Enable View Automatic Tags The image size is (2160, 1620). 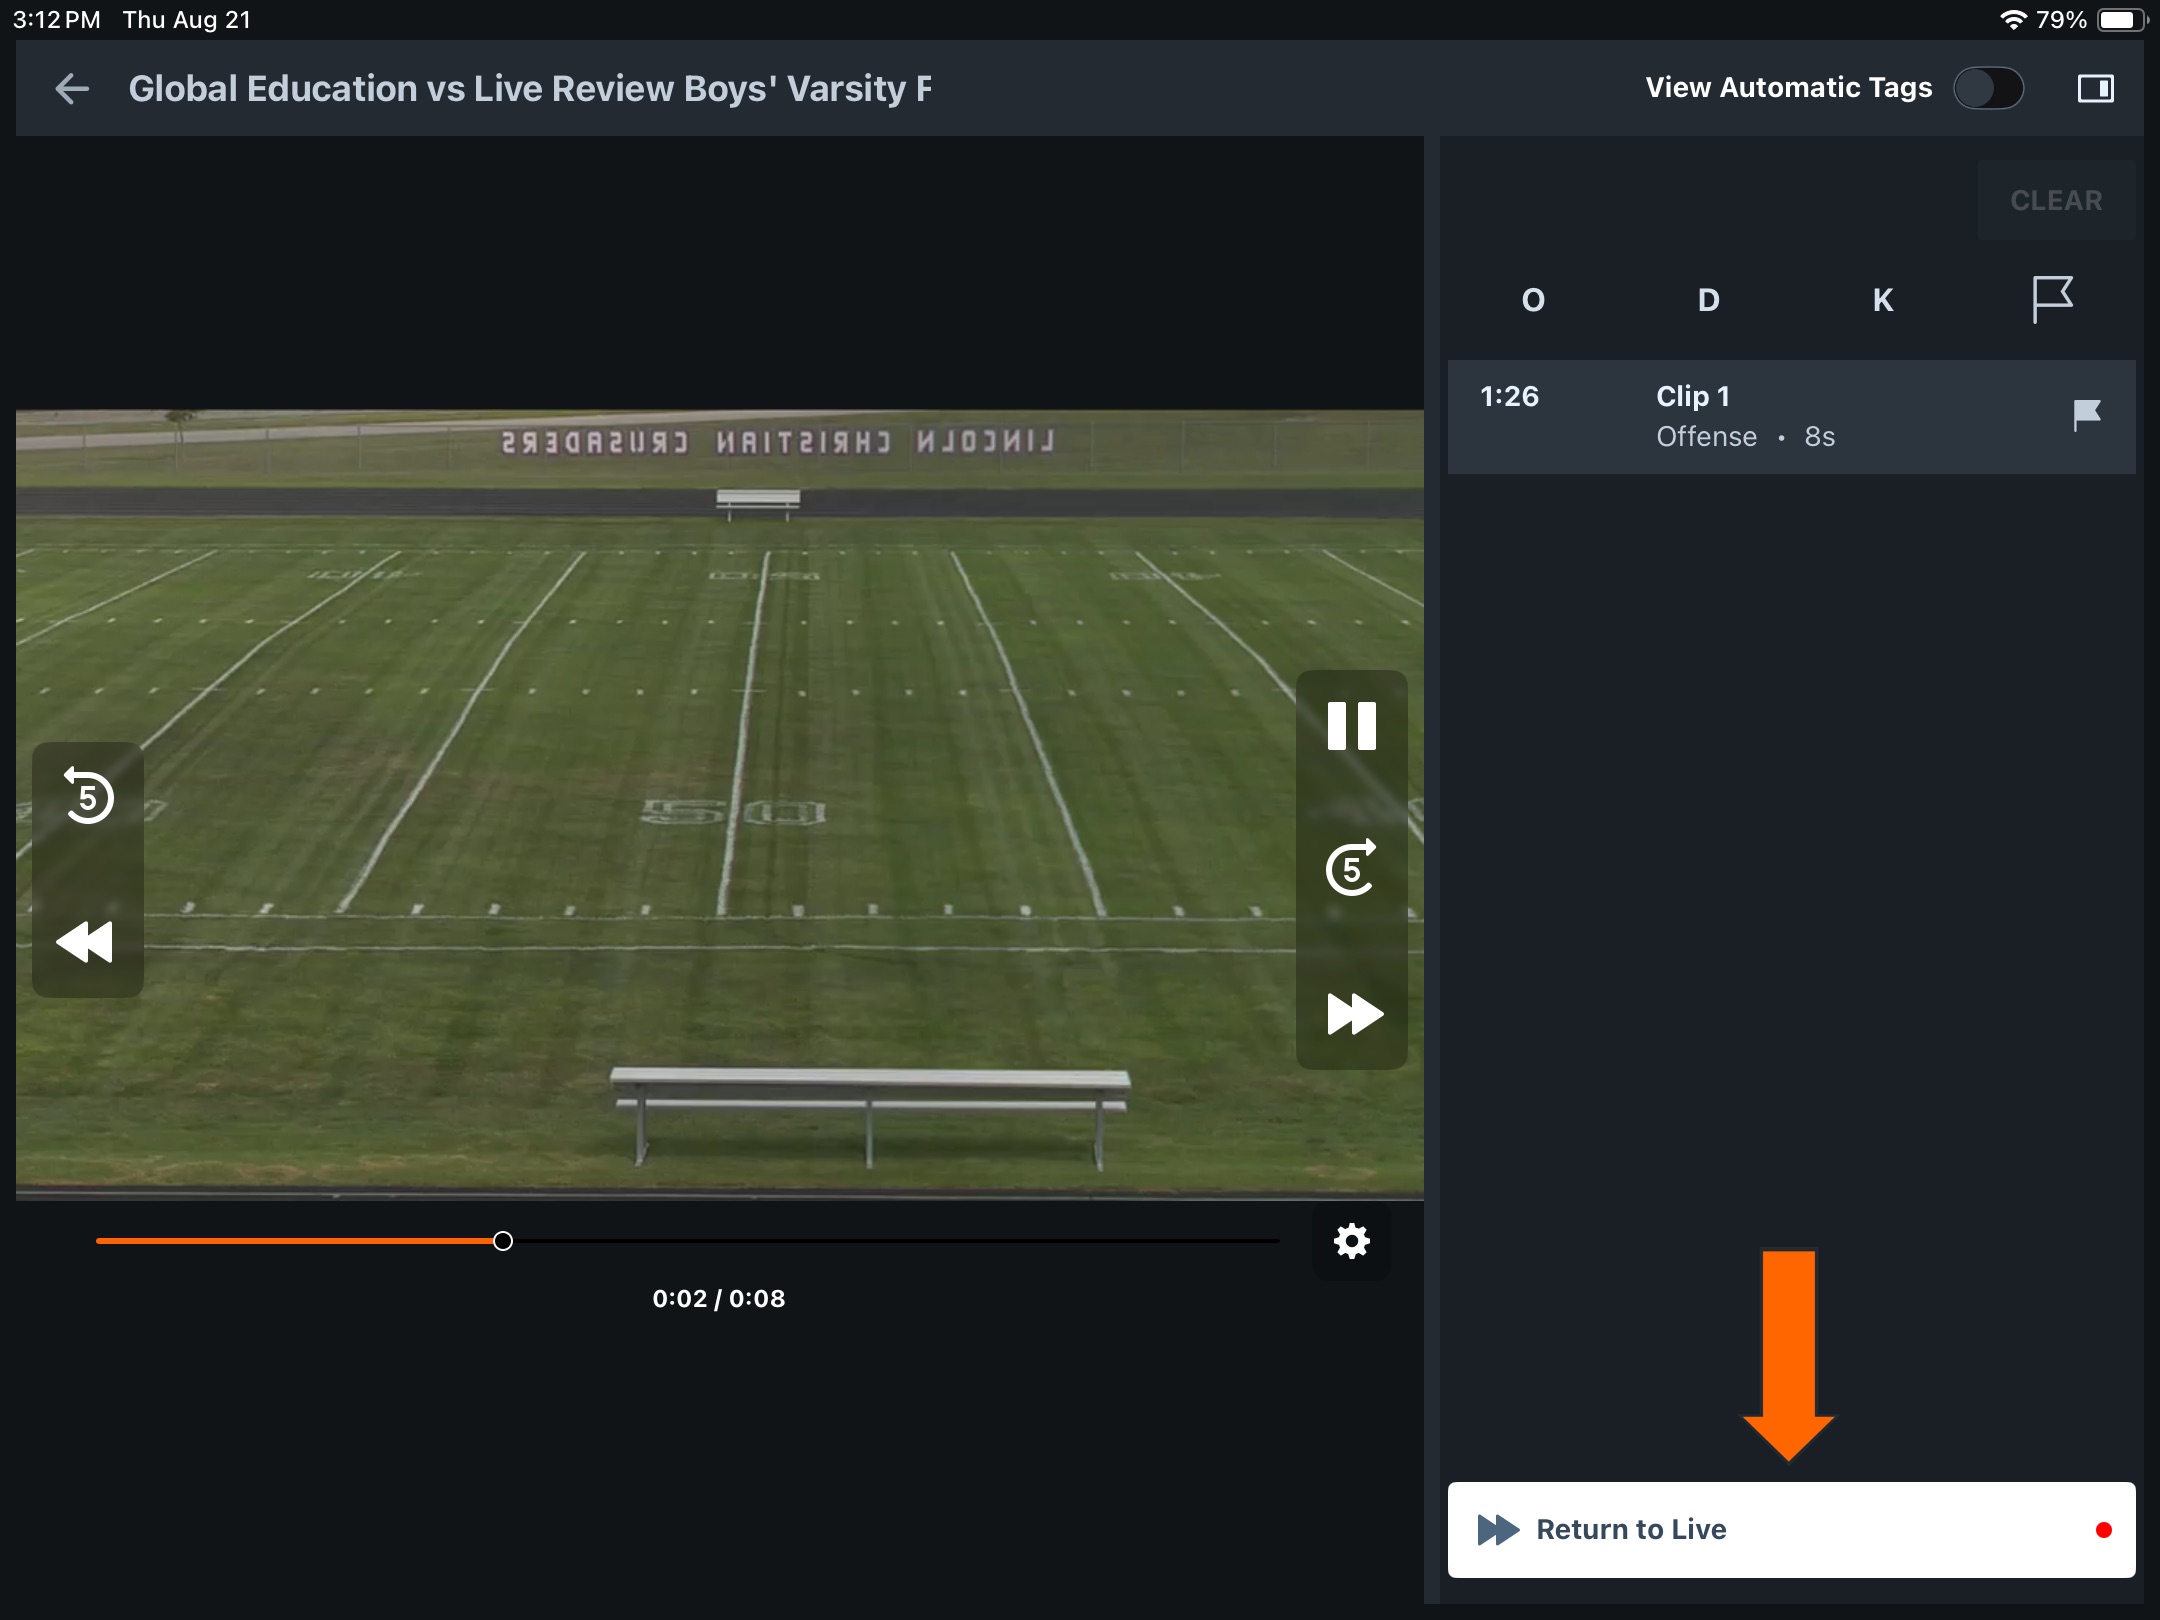(x=1989, y=88)
